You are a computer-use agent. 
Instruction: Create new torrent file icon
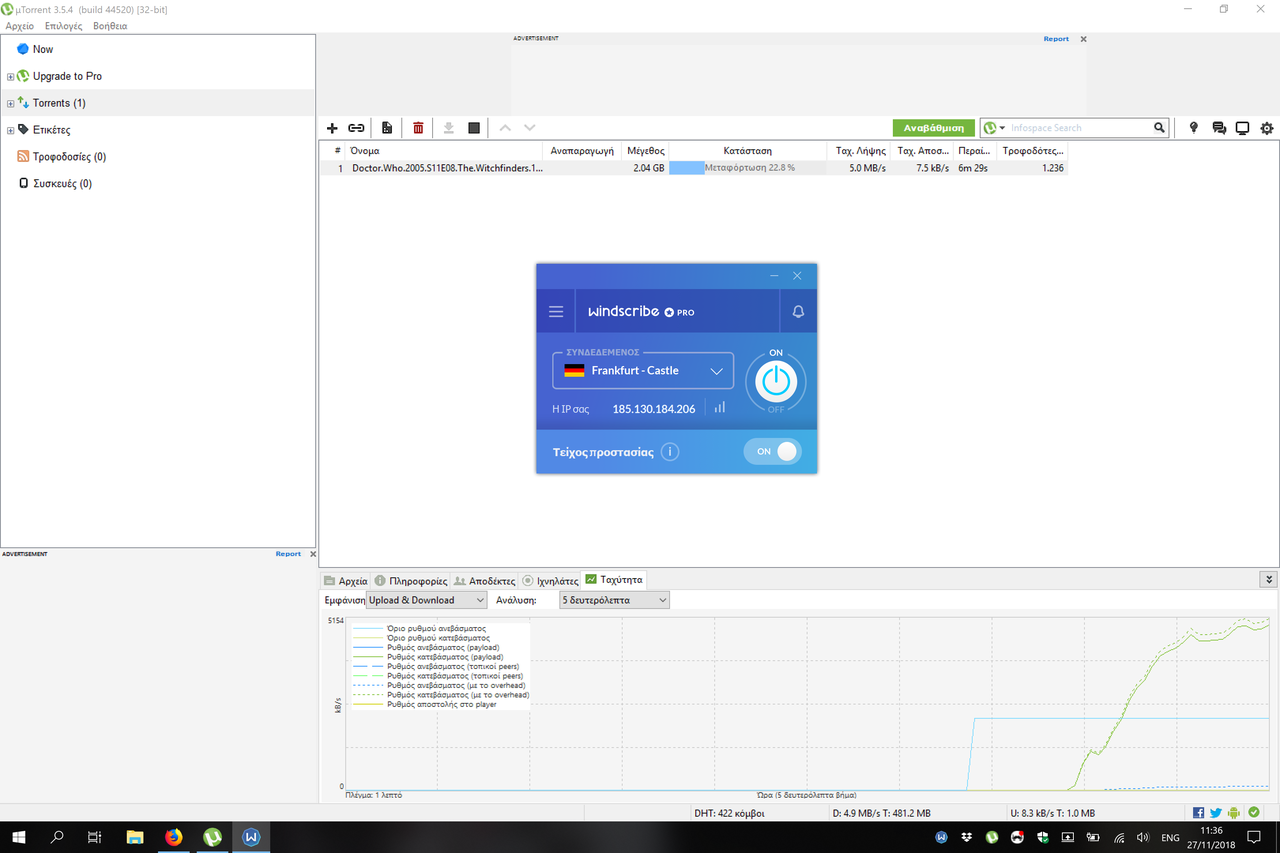(x=387, y=128)
